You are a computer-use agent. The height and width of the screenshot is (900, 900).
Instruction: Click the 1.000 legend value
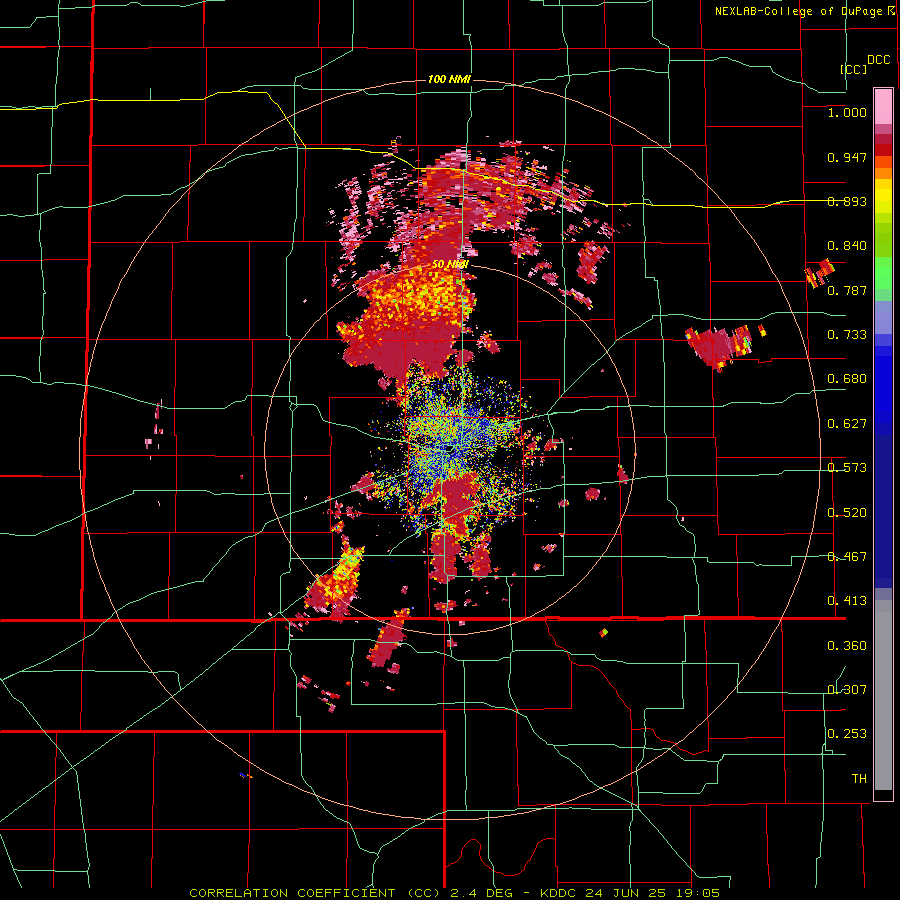pyautogui.click(x=847, y=112)
